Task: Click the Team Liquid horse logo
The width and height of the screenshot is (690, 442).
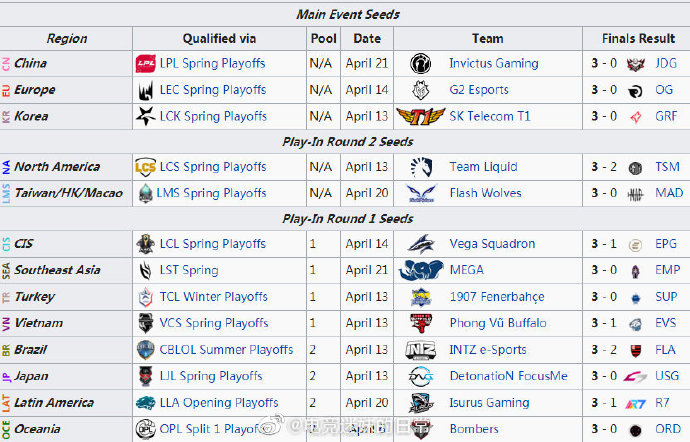Action: [422, 167]
